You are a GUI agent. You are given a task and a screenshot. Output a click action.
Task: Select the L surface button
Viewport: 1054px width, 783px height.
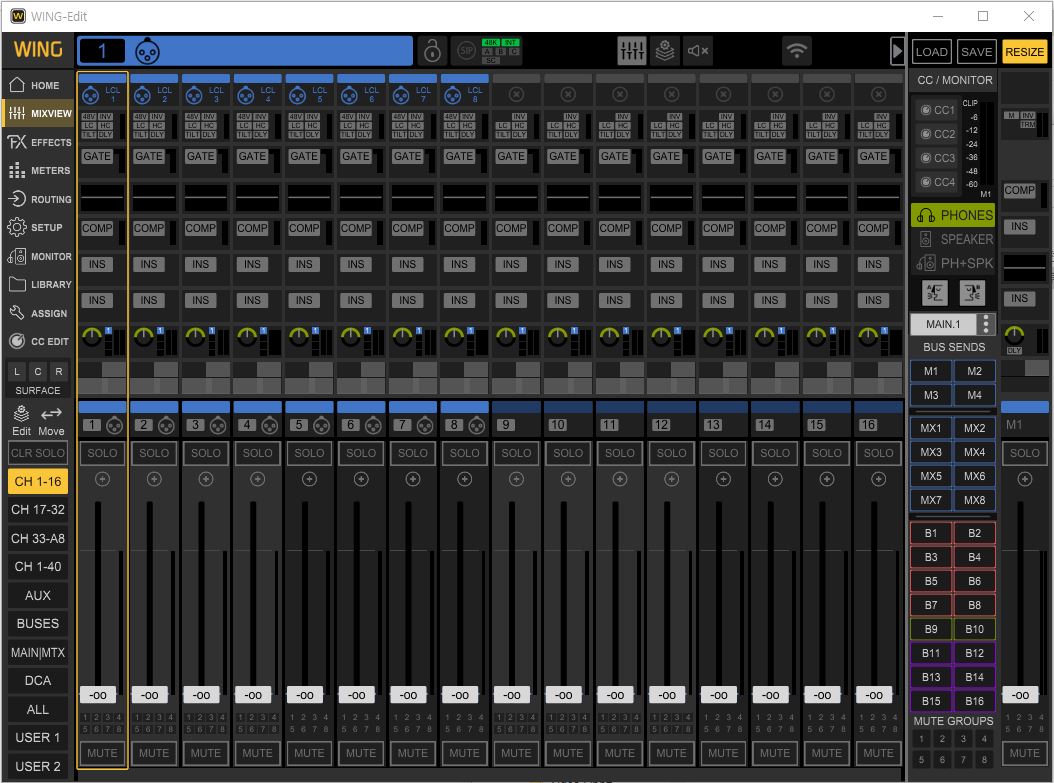17,372
